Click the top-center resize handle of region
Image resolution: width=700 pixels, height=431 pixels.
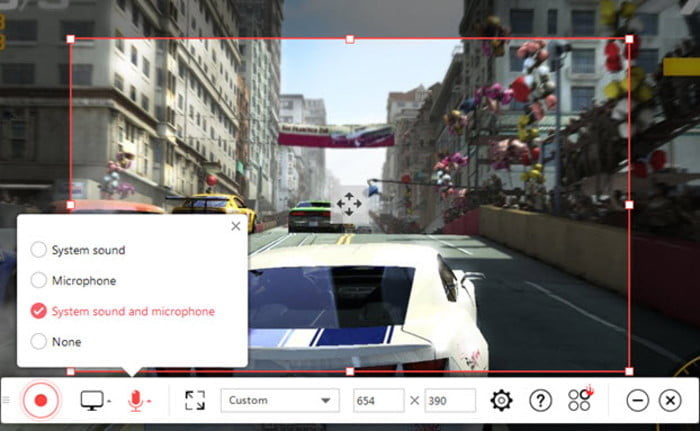[x=349, y=39]
